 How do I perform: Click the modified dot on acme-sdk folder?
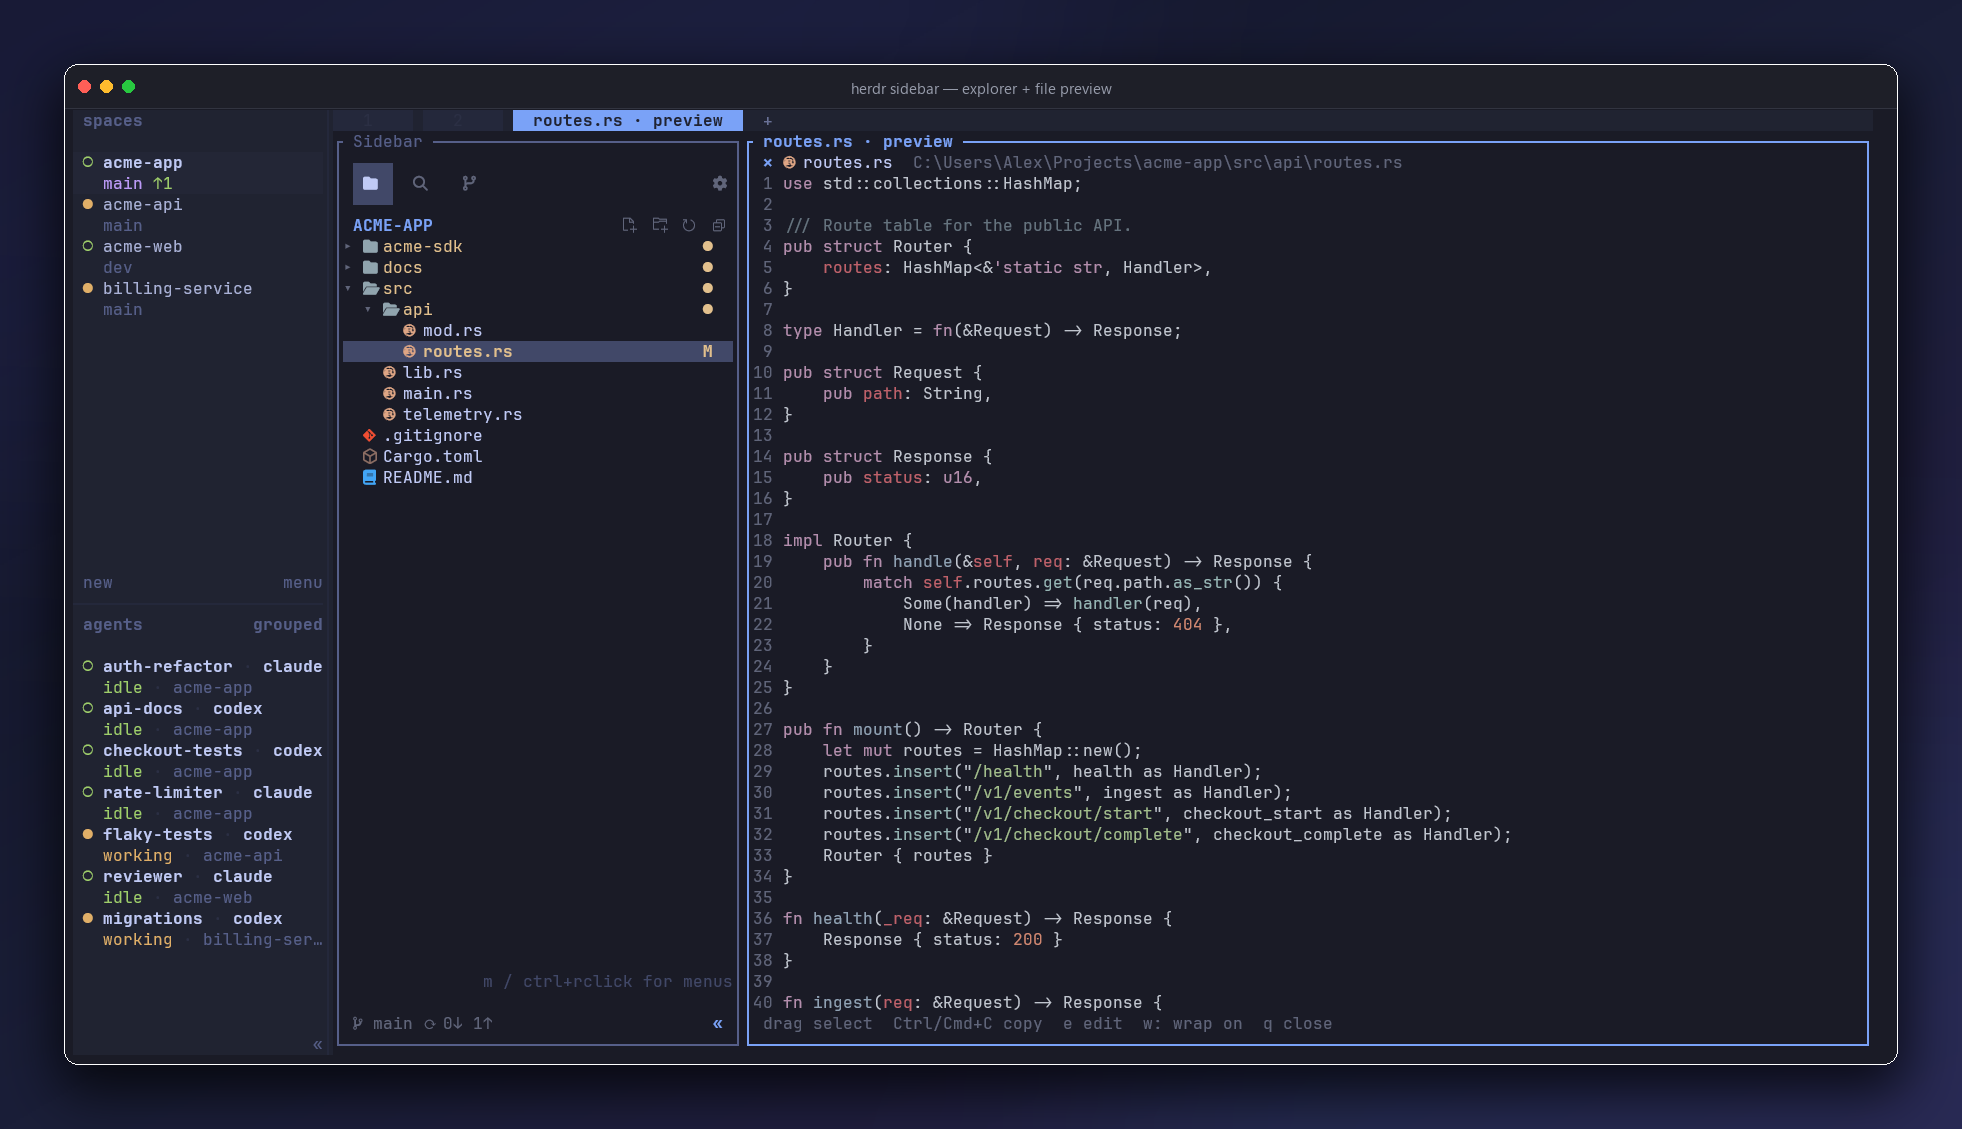tap(708, 246)
